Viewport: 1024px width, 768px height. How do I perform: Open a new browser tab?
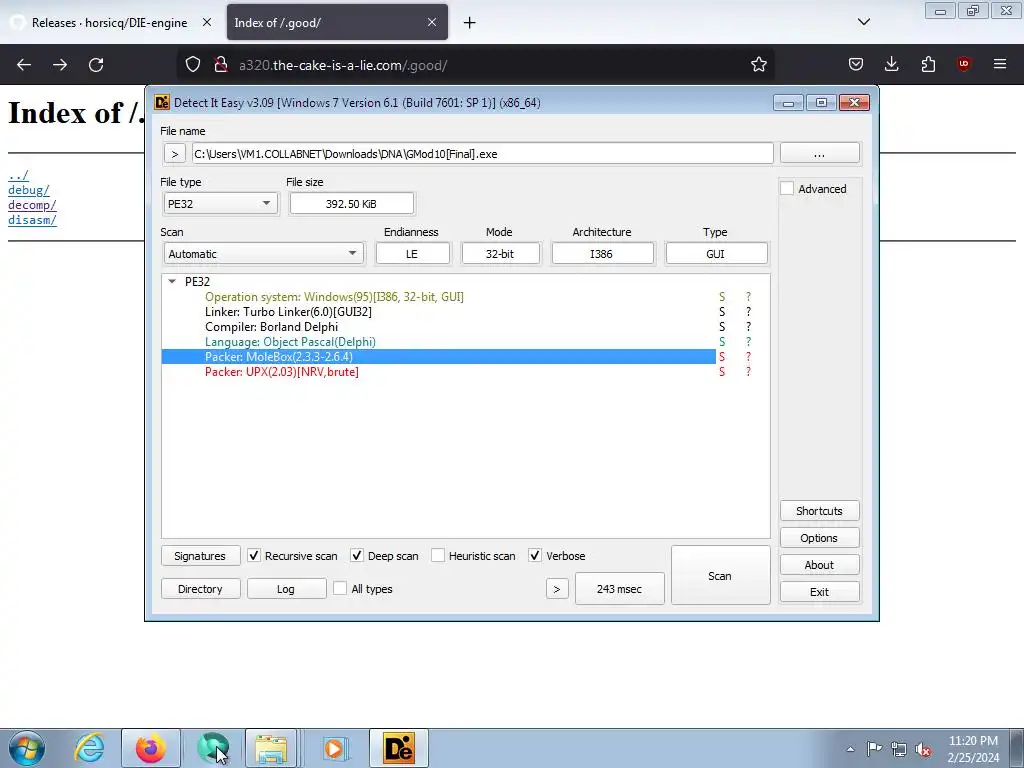469,23
